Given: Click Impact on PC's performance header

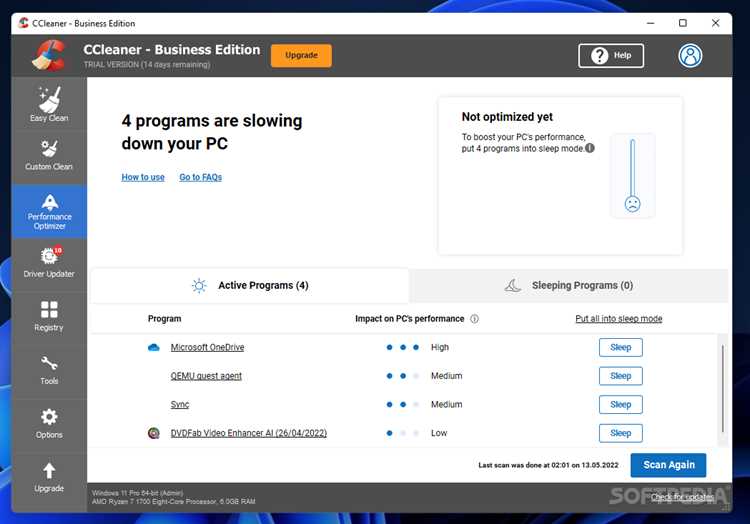Looking at the screenshot, I should point(409,319).
